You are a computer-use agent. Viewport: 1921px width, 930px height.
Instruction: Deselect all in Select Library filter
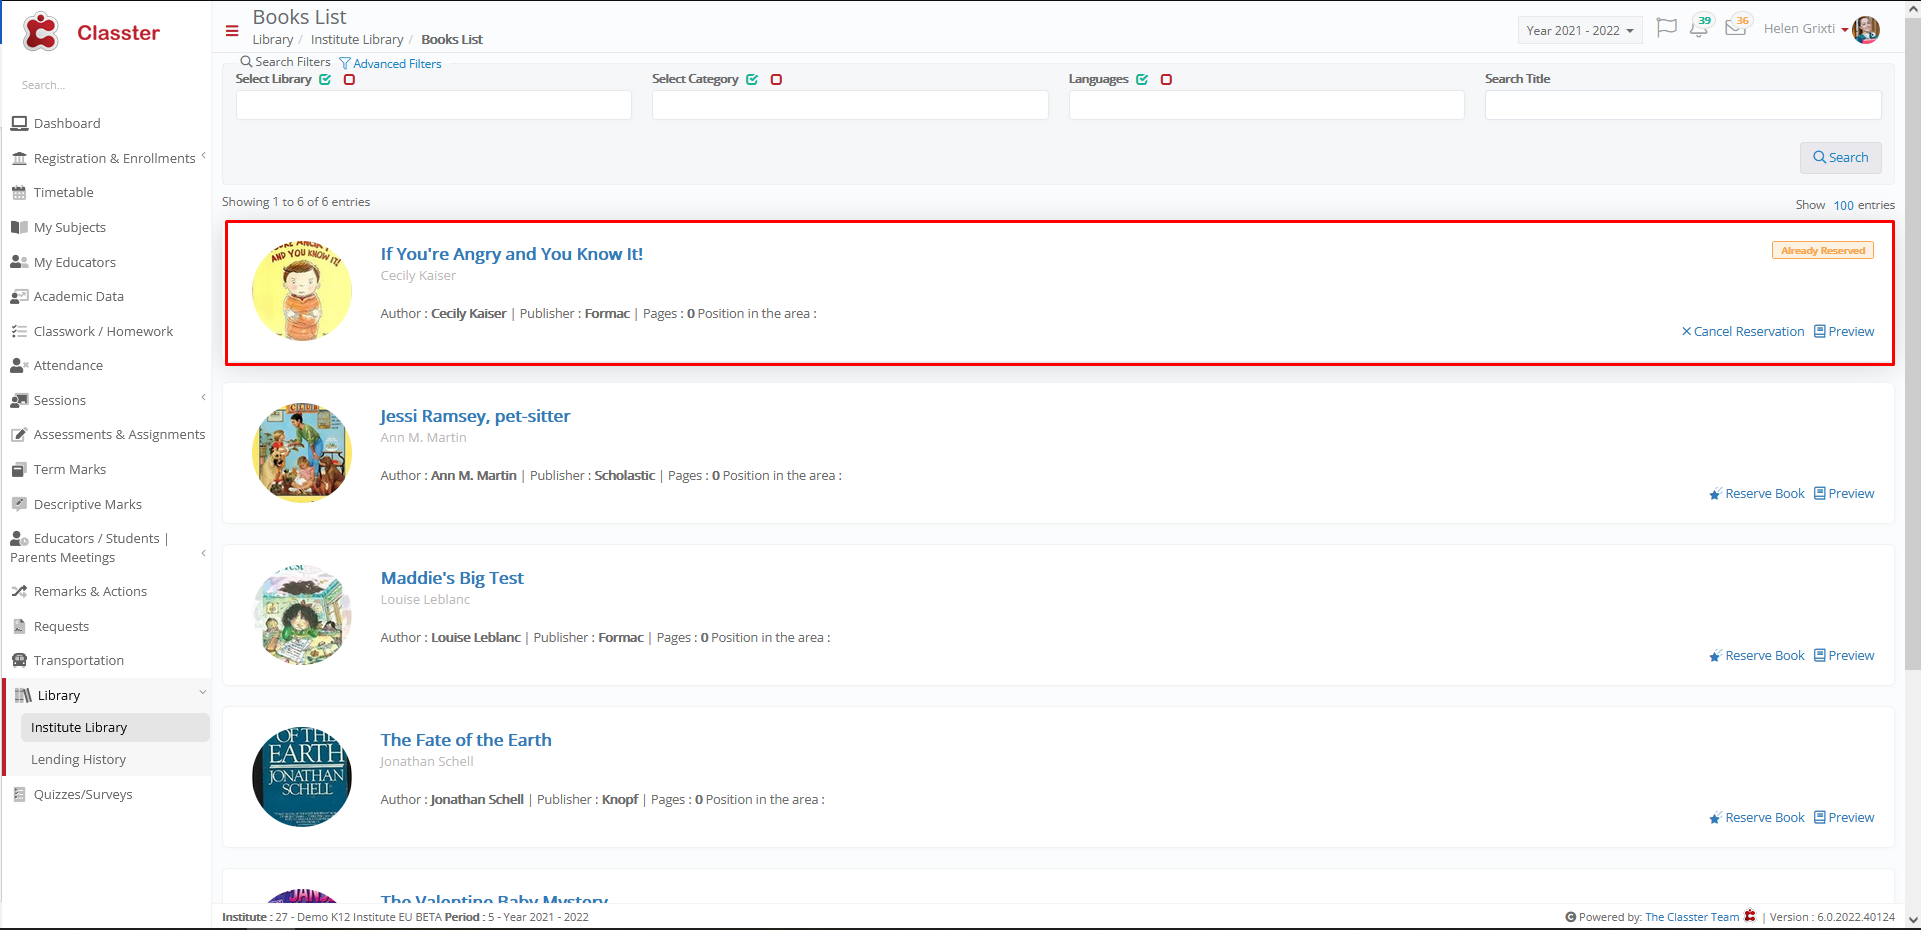point(349,80)
